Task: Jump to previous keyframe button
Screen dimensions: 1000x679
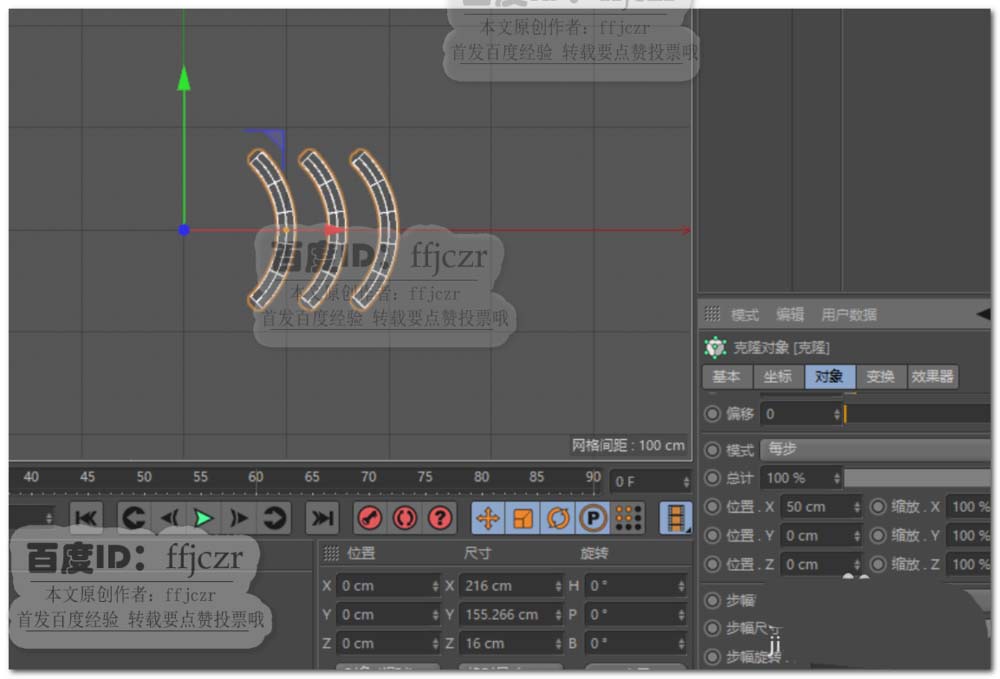Action: pos(133,517)
